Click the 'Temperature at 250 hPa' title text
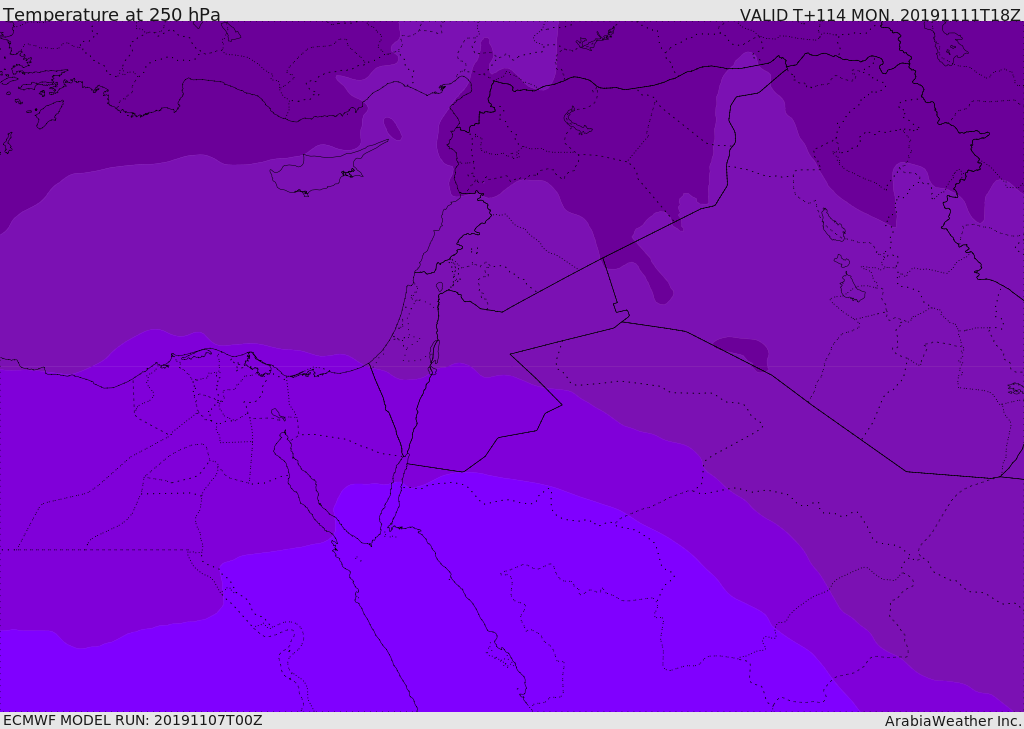The width and height of the screenshot is (1024, 729). click(x=112, y=14)
